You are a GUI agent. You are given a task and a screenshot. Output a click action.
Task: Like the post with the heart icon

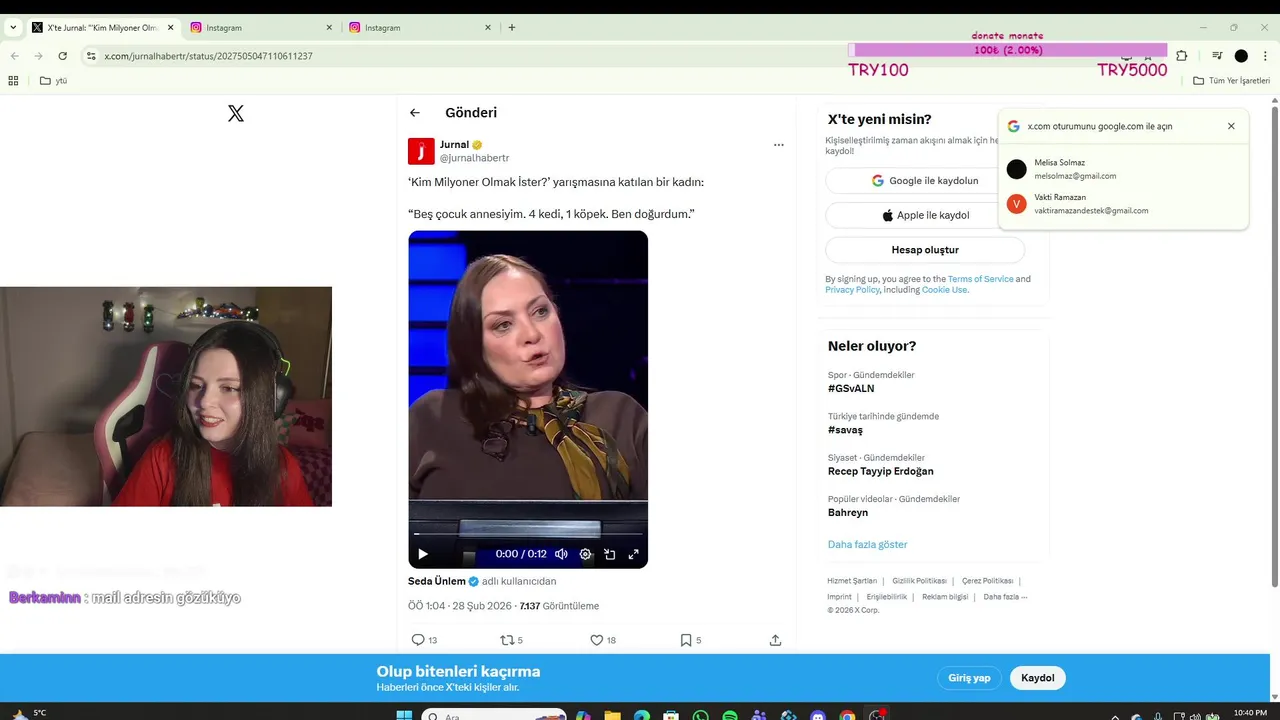point(596,640)
